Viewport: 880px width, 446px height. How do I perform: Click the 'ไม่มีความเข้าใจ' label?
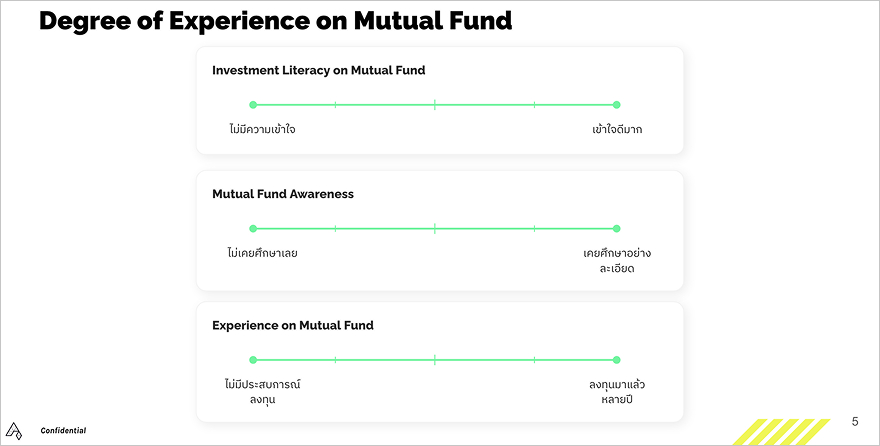point(262,130)
